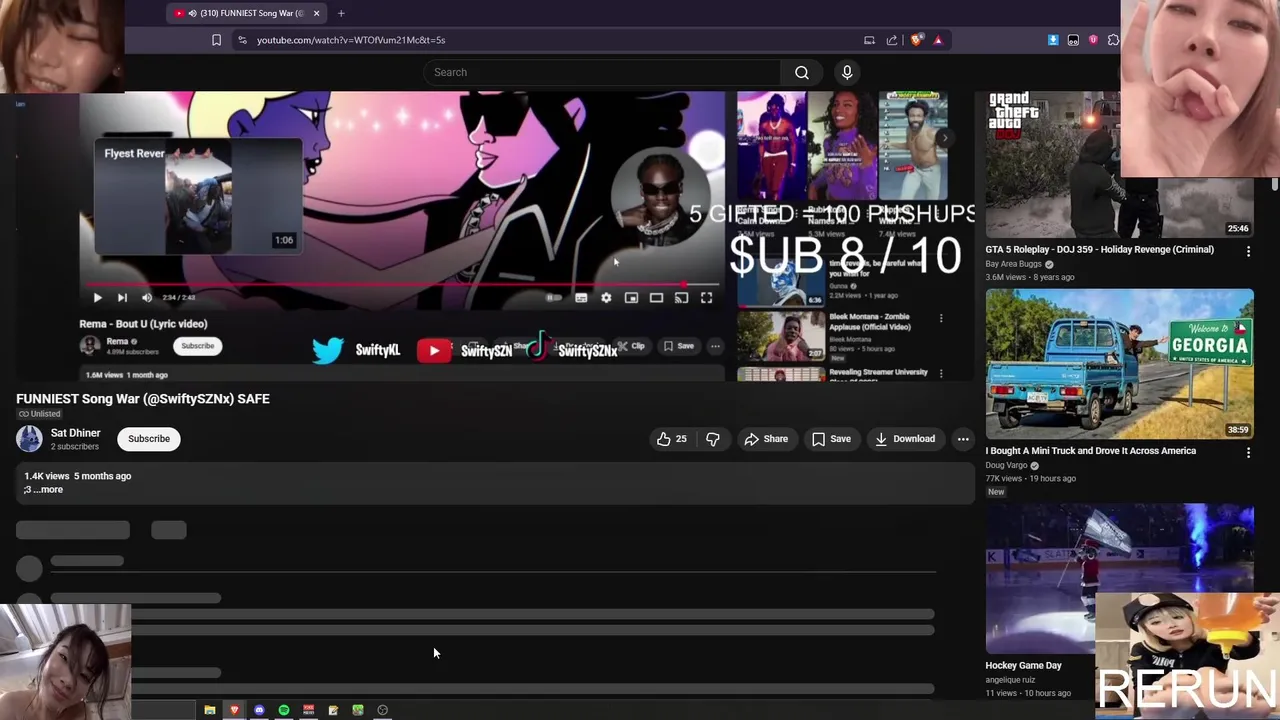
Task: Open Discord from taskbar
Action: coord(259,710)
